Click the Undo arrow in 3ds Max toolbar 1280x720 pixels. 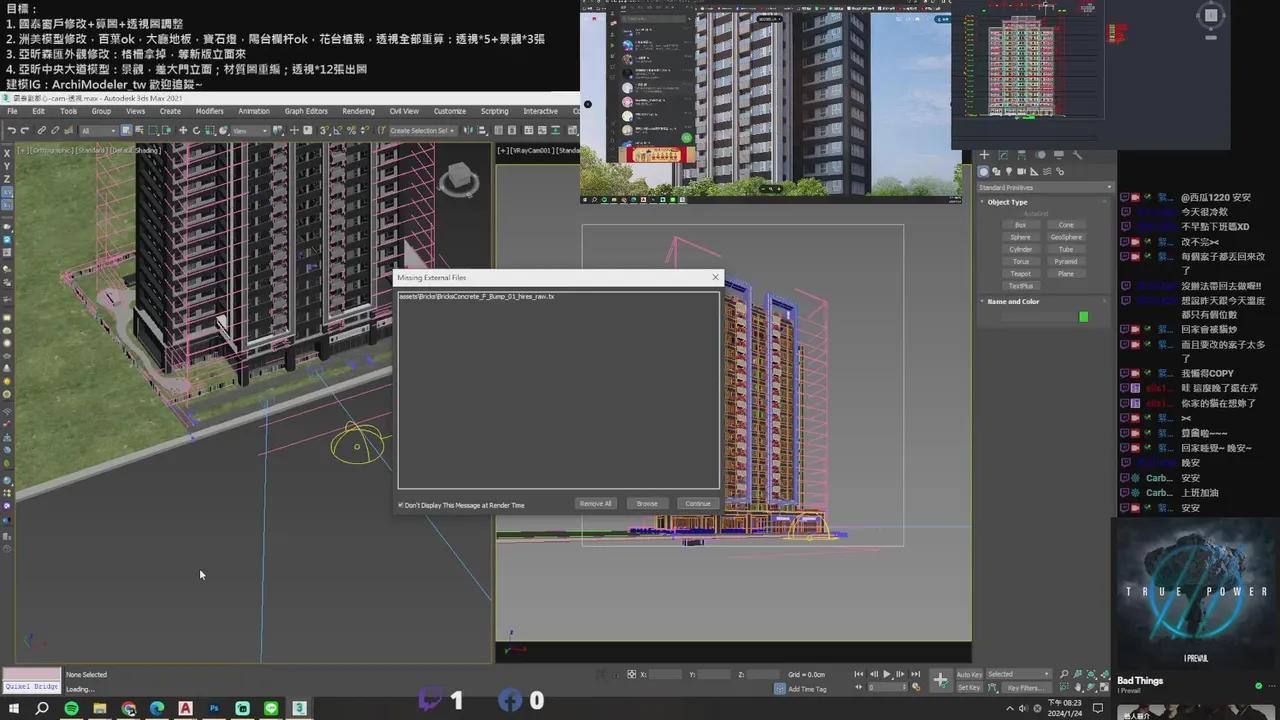coord(12,130)
